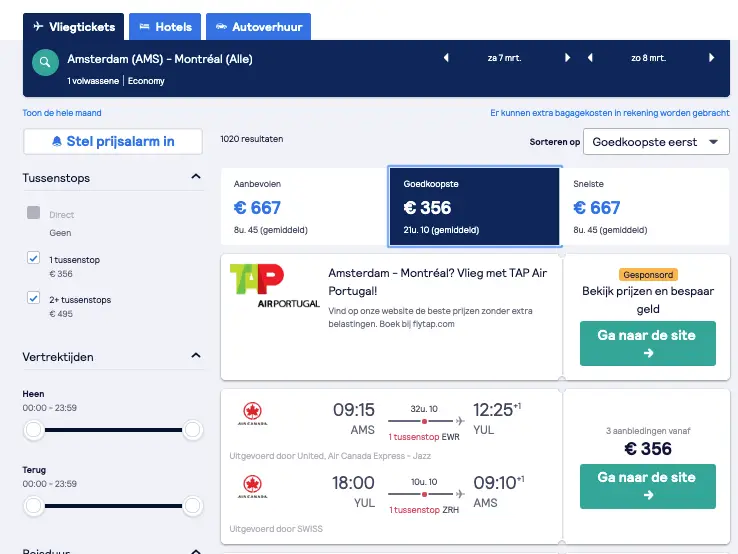Advance departure date past za 7 mrt.

click(567, 58)
